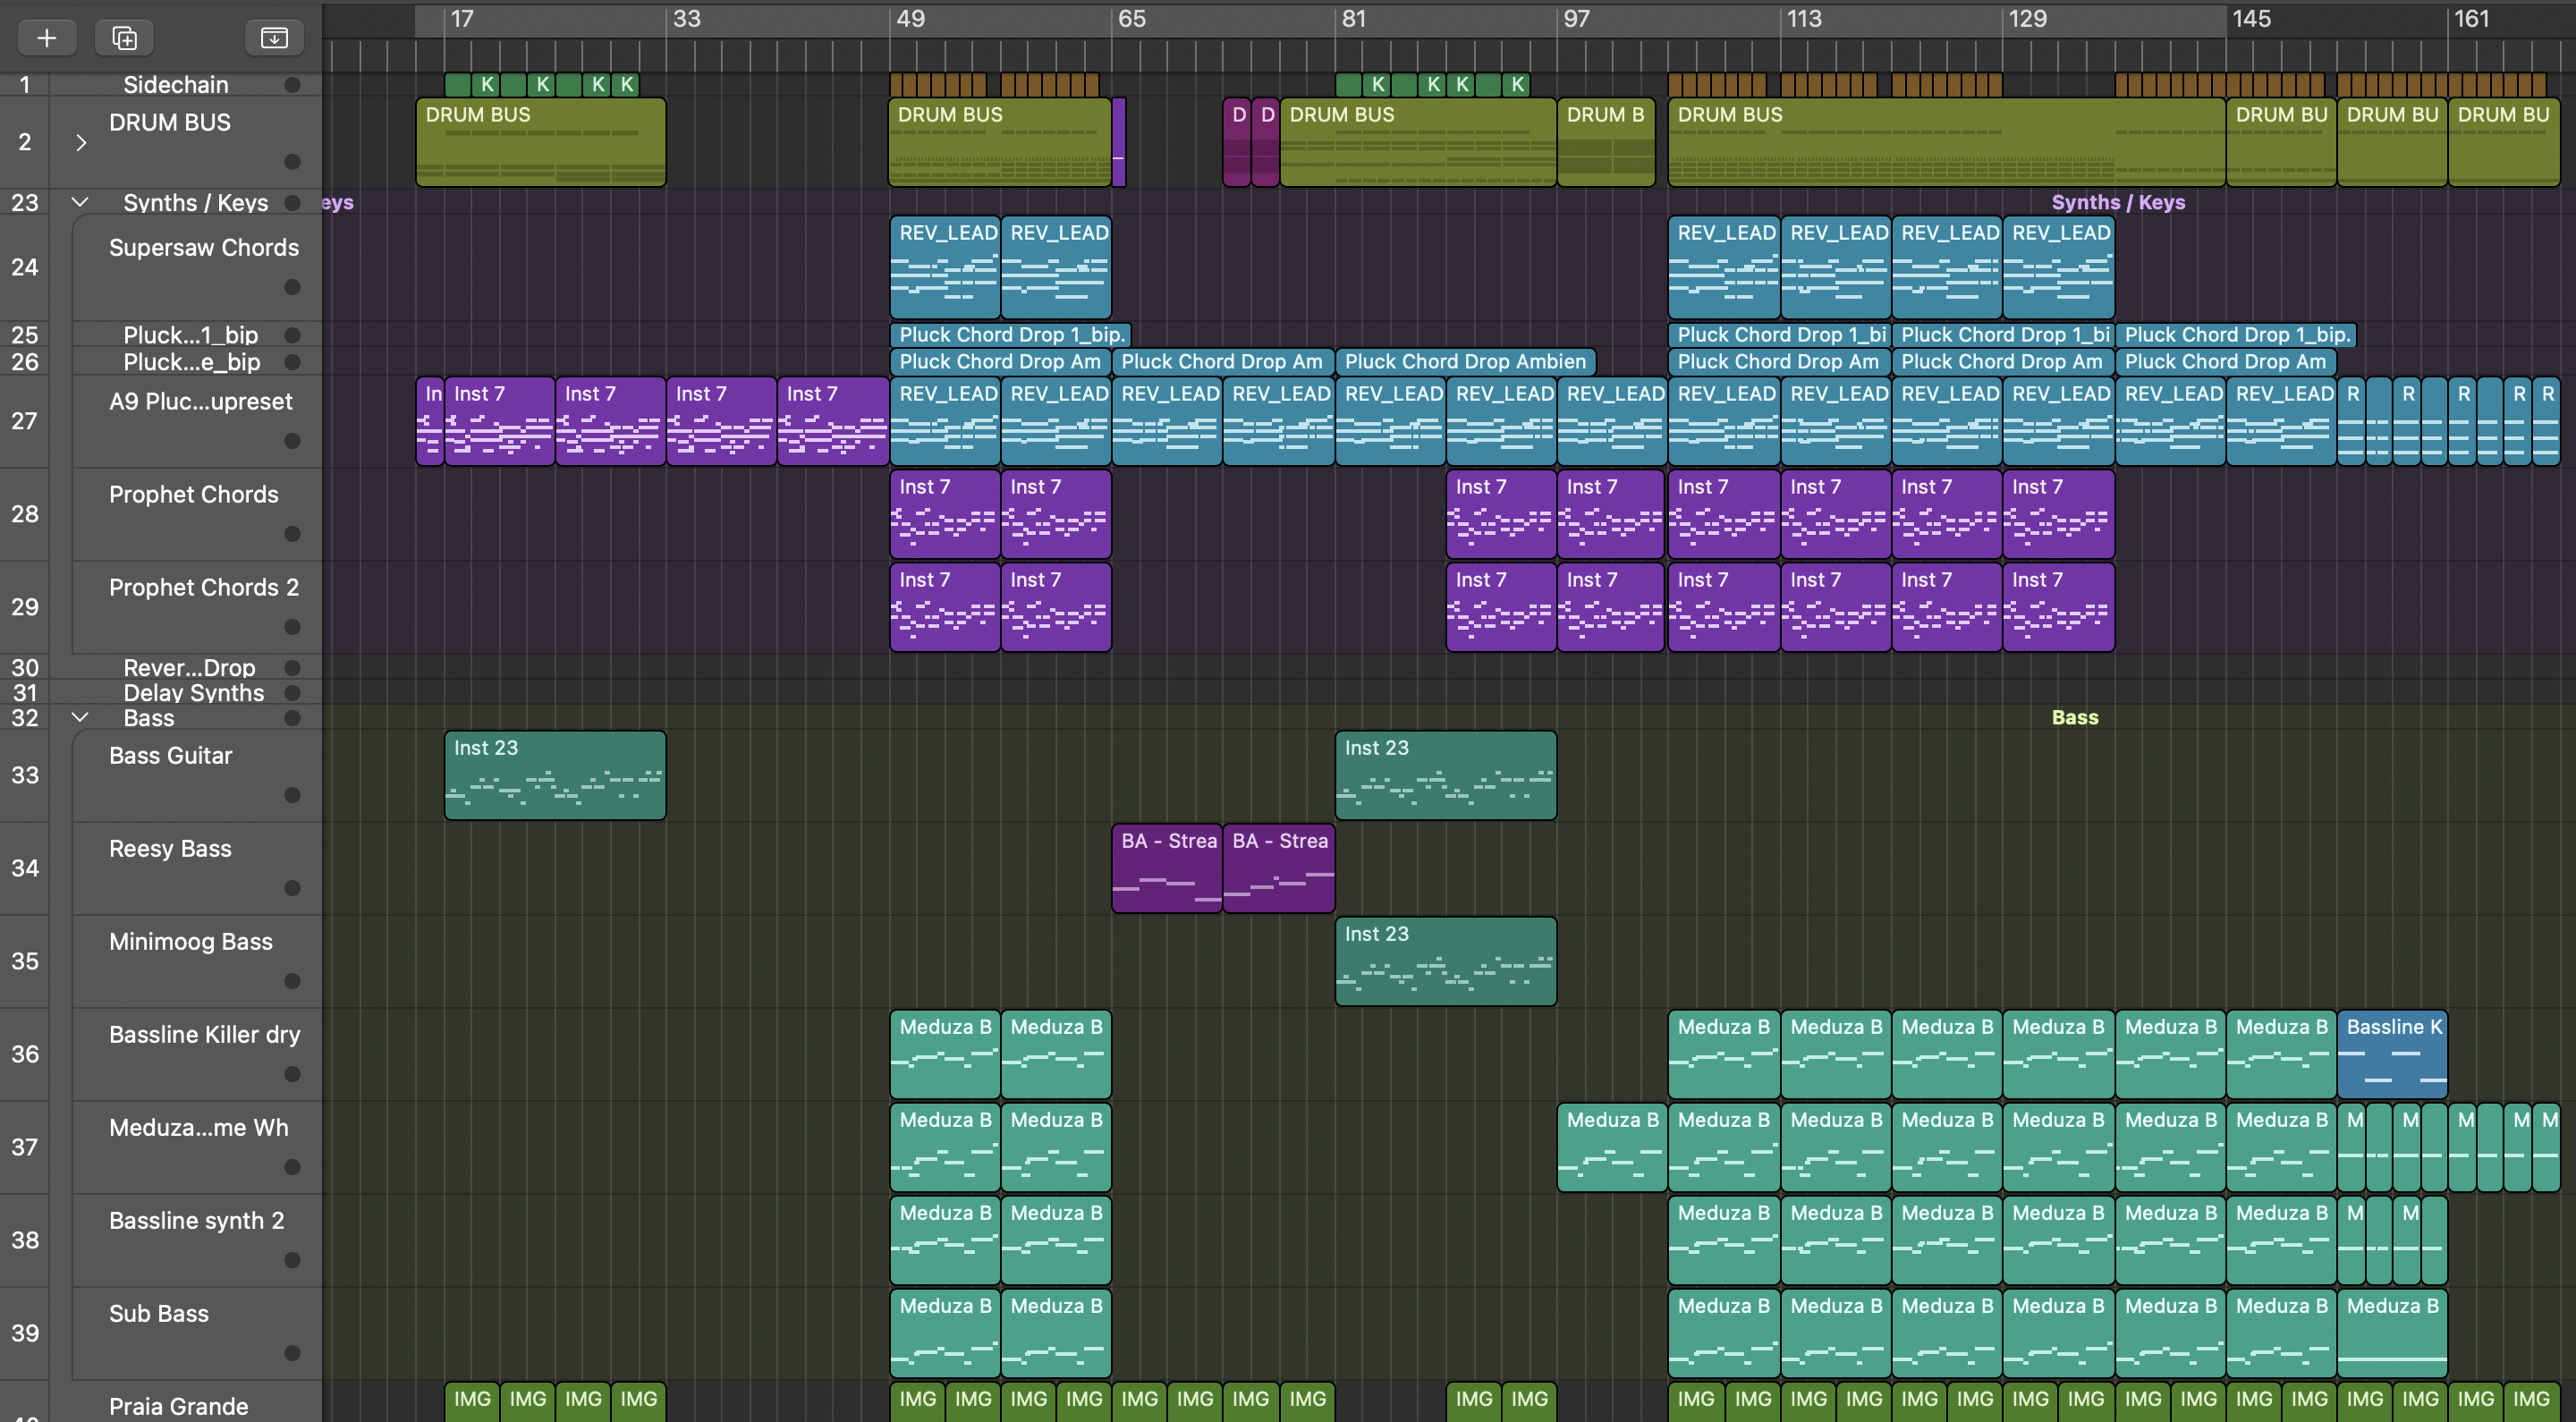Toggle the dot on the Sidechain track
2576x1422 pixels.
coord(292,85)
